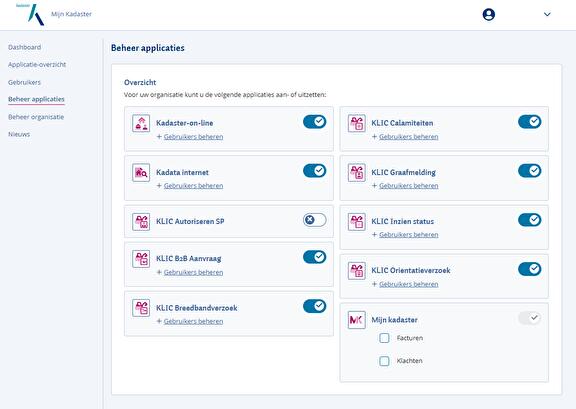Click the KLIC Calamiteiten icon

tap(356, 123)
